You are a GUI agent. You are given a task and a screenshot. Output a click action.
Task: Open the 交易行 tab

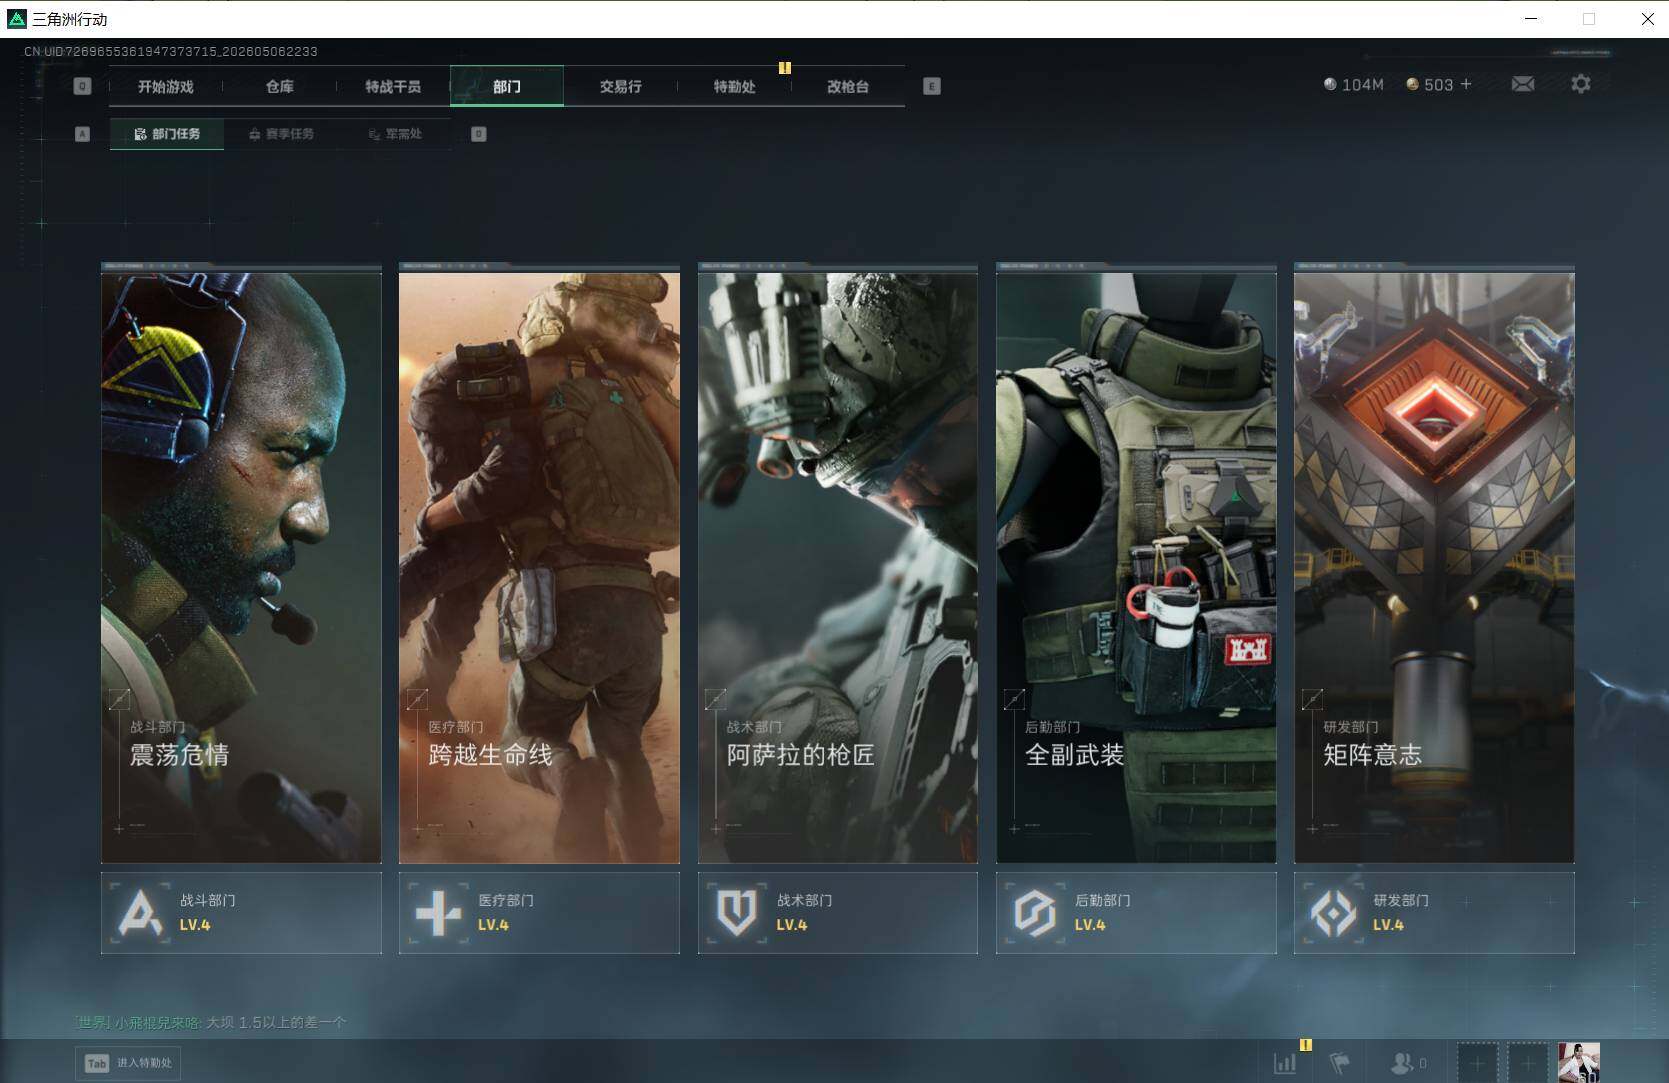click(x=621, y=87)
